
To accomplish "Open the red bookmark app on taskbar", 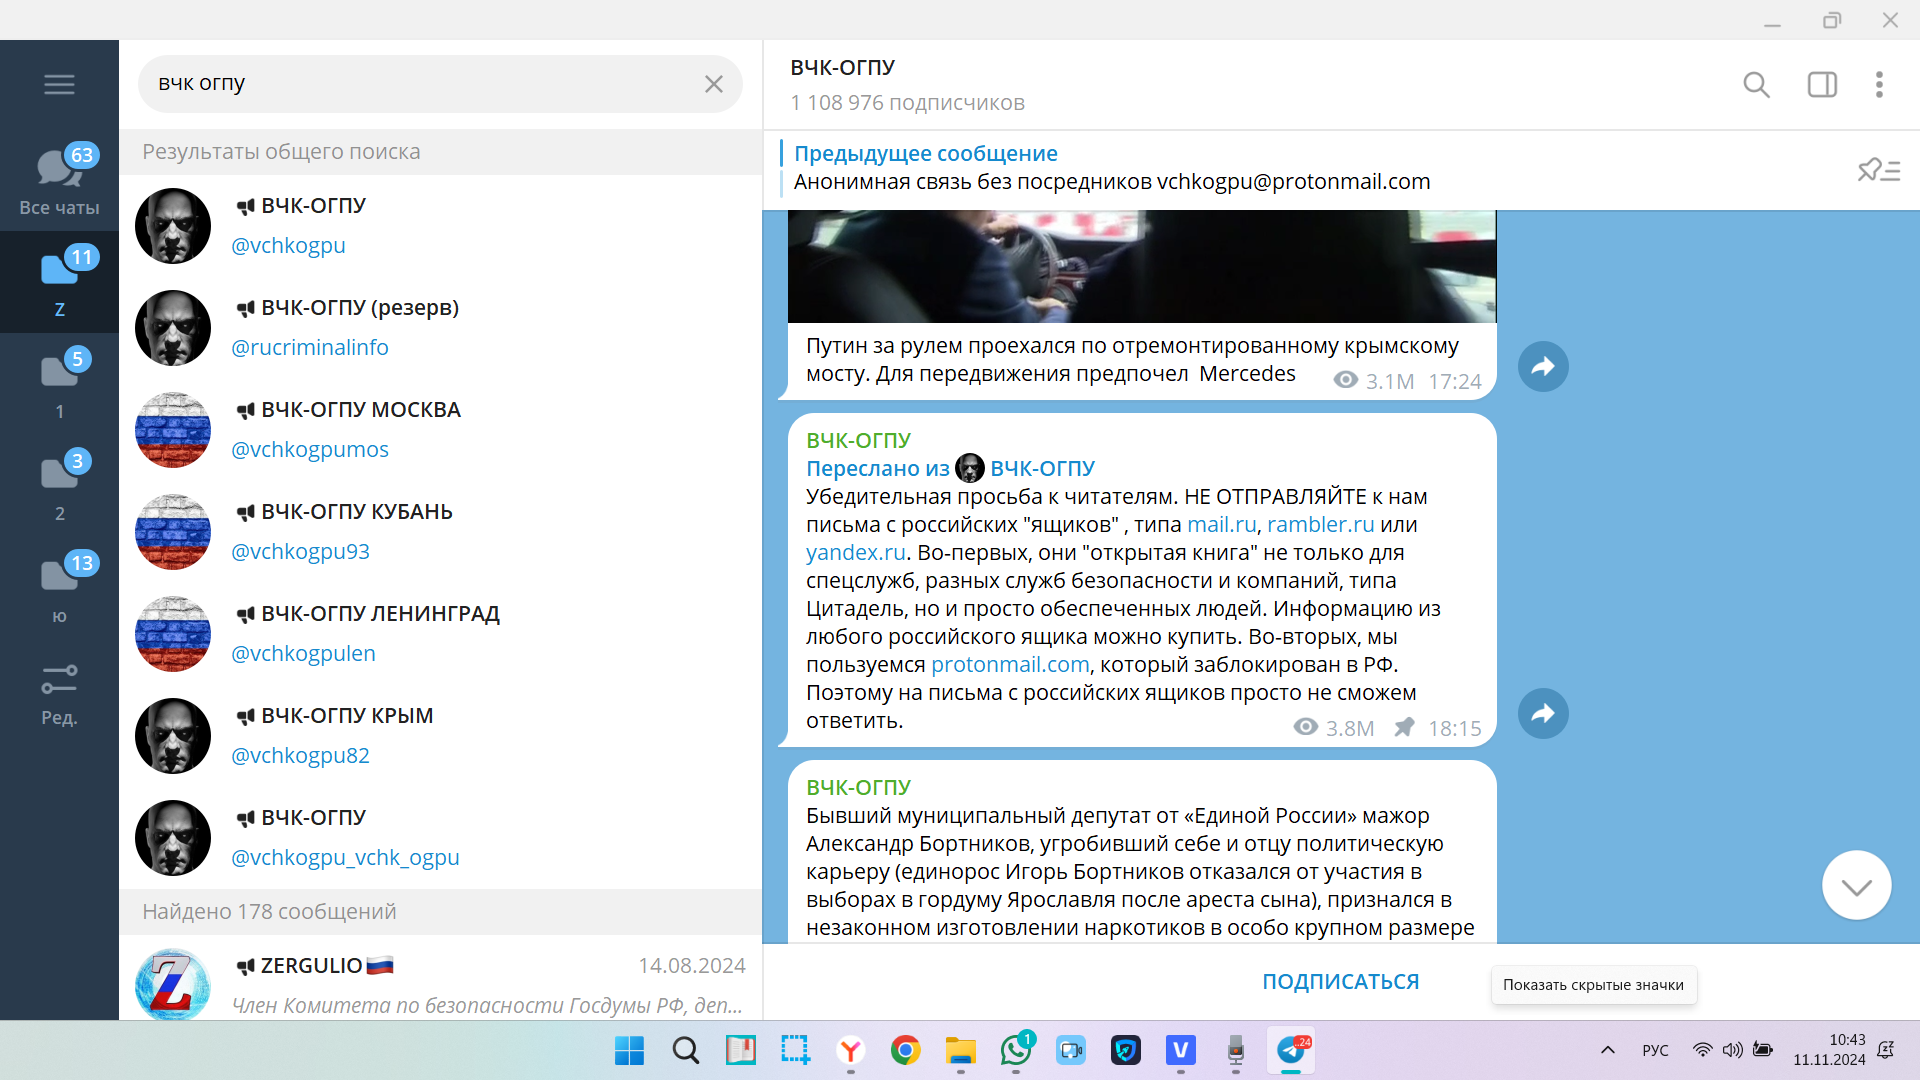I will tap(740, 1050).
